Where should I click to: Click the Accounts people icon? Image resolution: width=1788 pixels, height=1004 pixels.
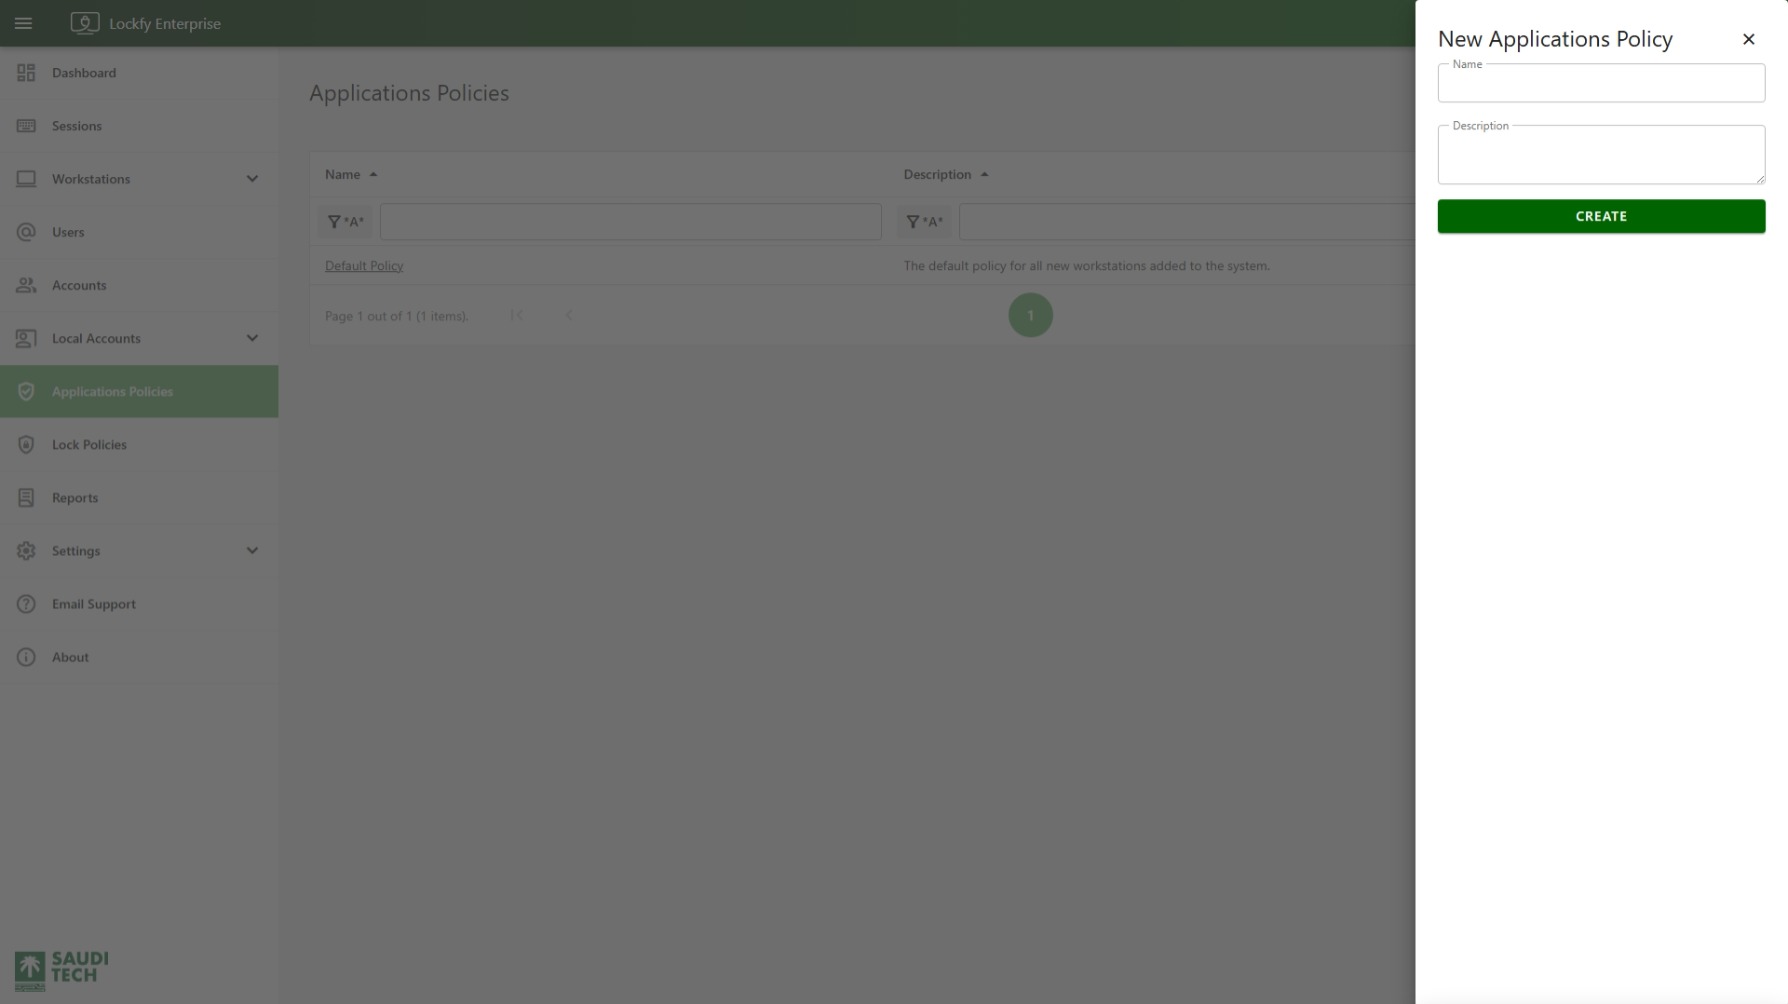coord(26,285)
